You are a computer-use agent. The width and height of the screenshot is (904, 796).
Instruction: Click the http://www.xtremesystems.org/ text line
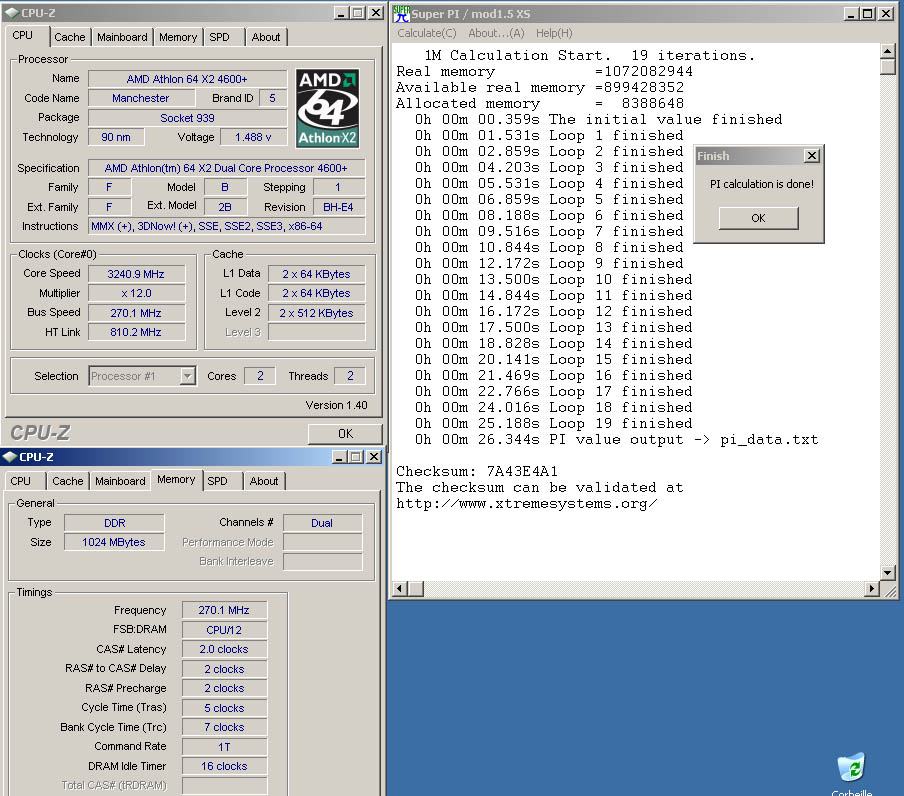coord(526,504)
